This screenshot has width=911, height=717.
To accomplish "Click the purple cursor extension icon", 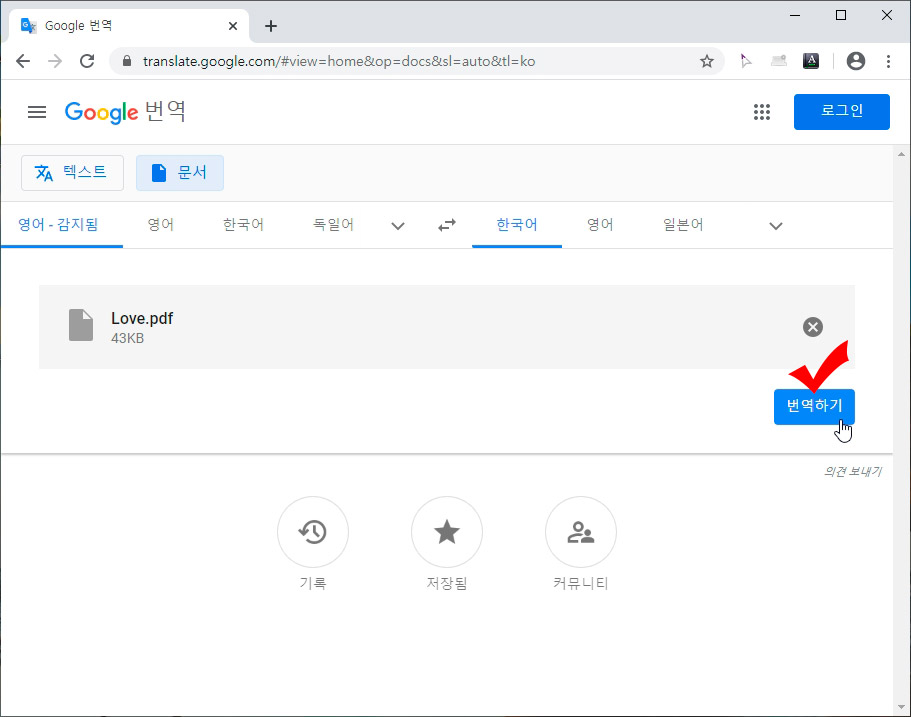I will (x=745, y=60).
